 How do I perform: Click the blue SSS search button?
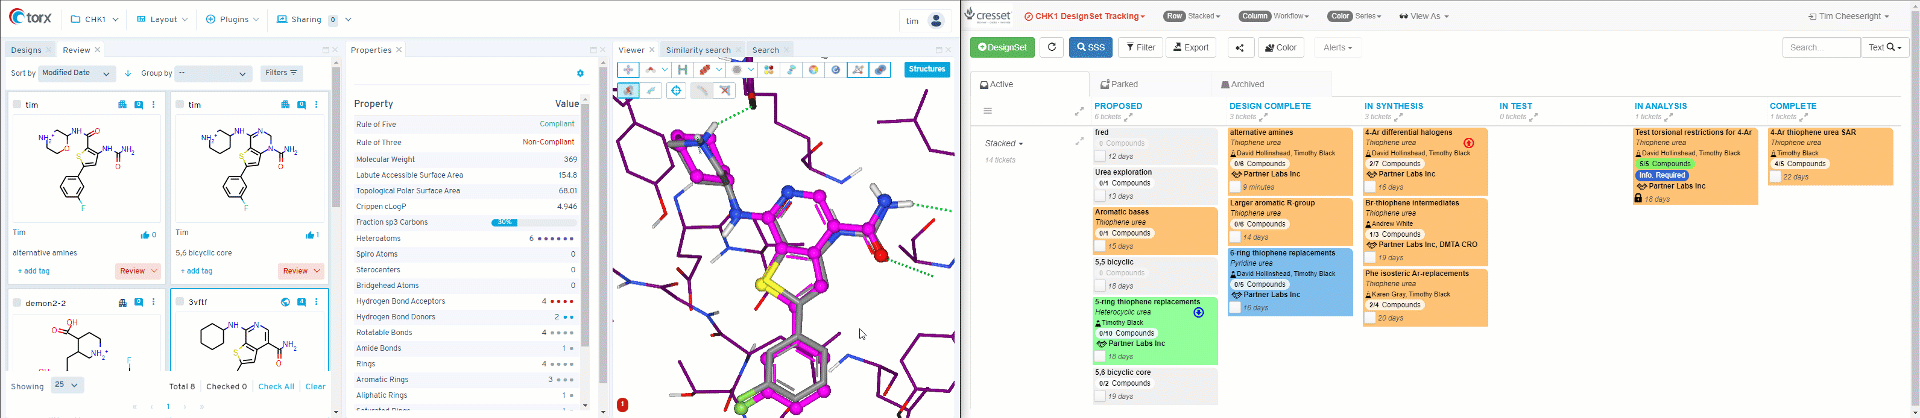(1091, 47)
